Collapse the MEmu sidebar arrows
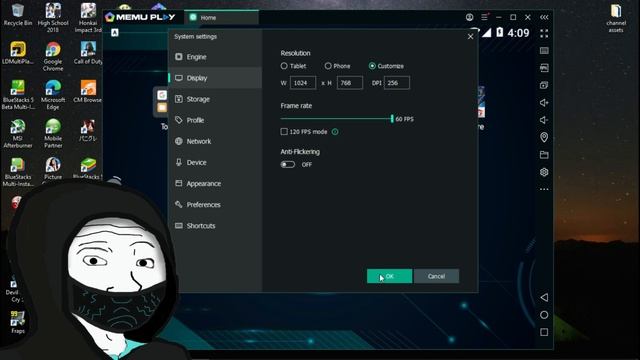Screen dimensions: 640x360 coord(544,17)
